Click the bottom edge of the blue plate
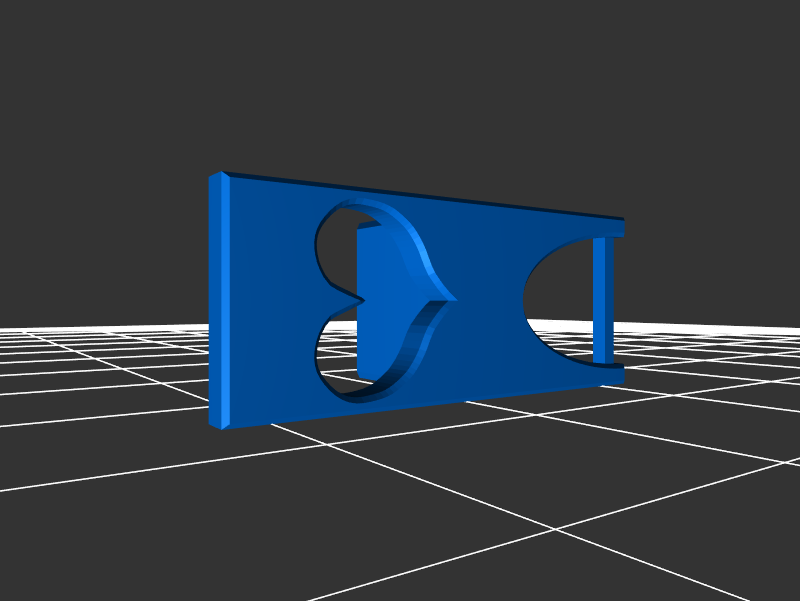 point(420,402)
